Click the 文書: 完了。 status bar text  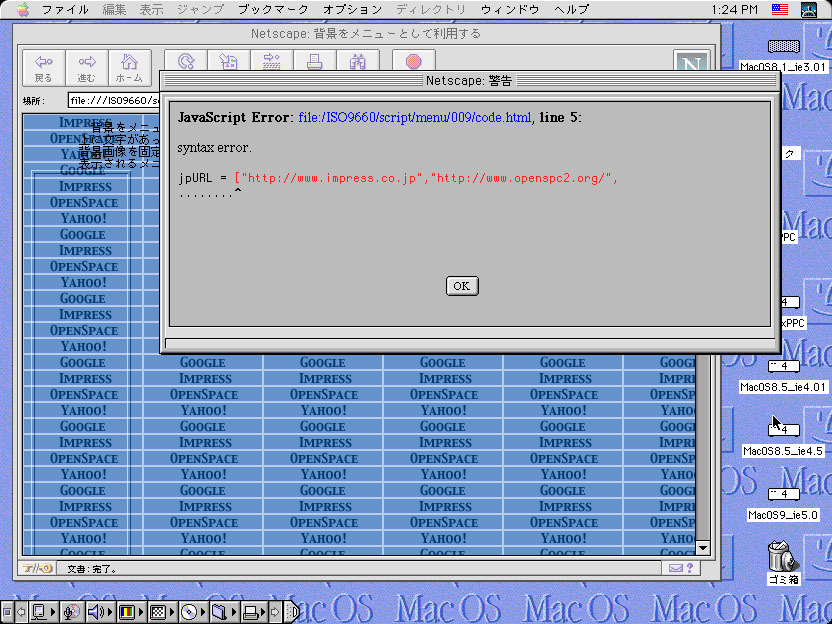point(92,569)
